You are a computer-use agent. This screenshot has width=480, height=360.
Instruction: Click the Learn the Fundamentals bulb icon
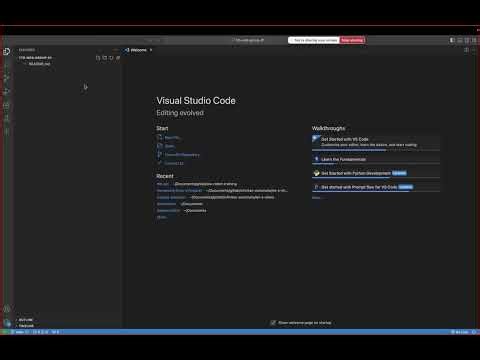pos(316,159)
